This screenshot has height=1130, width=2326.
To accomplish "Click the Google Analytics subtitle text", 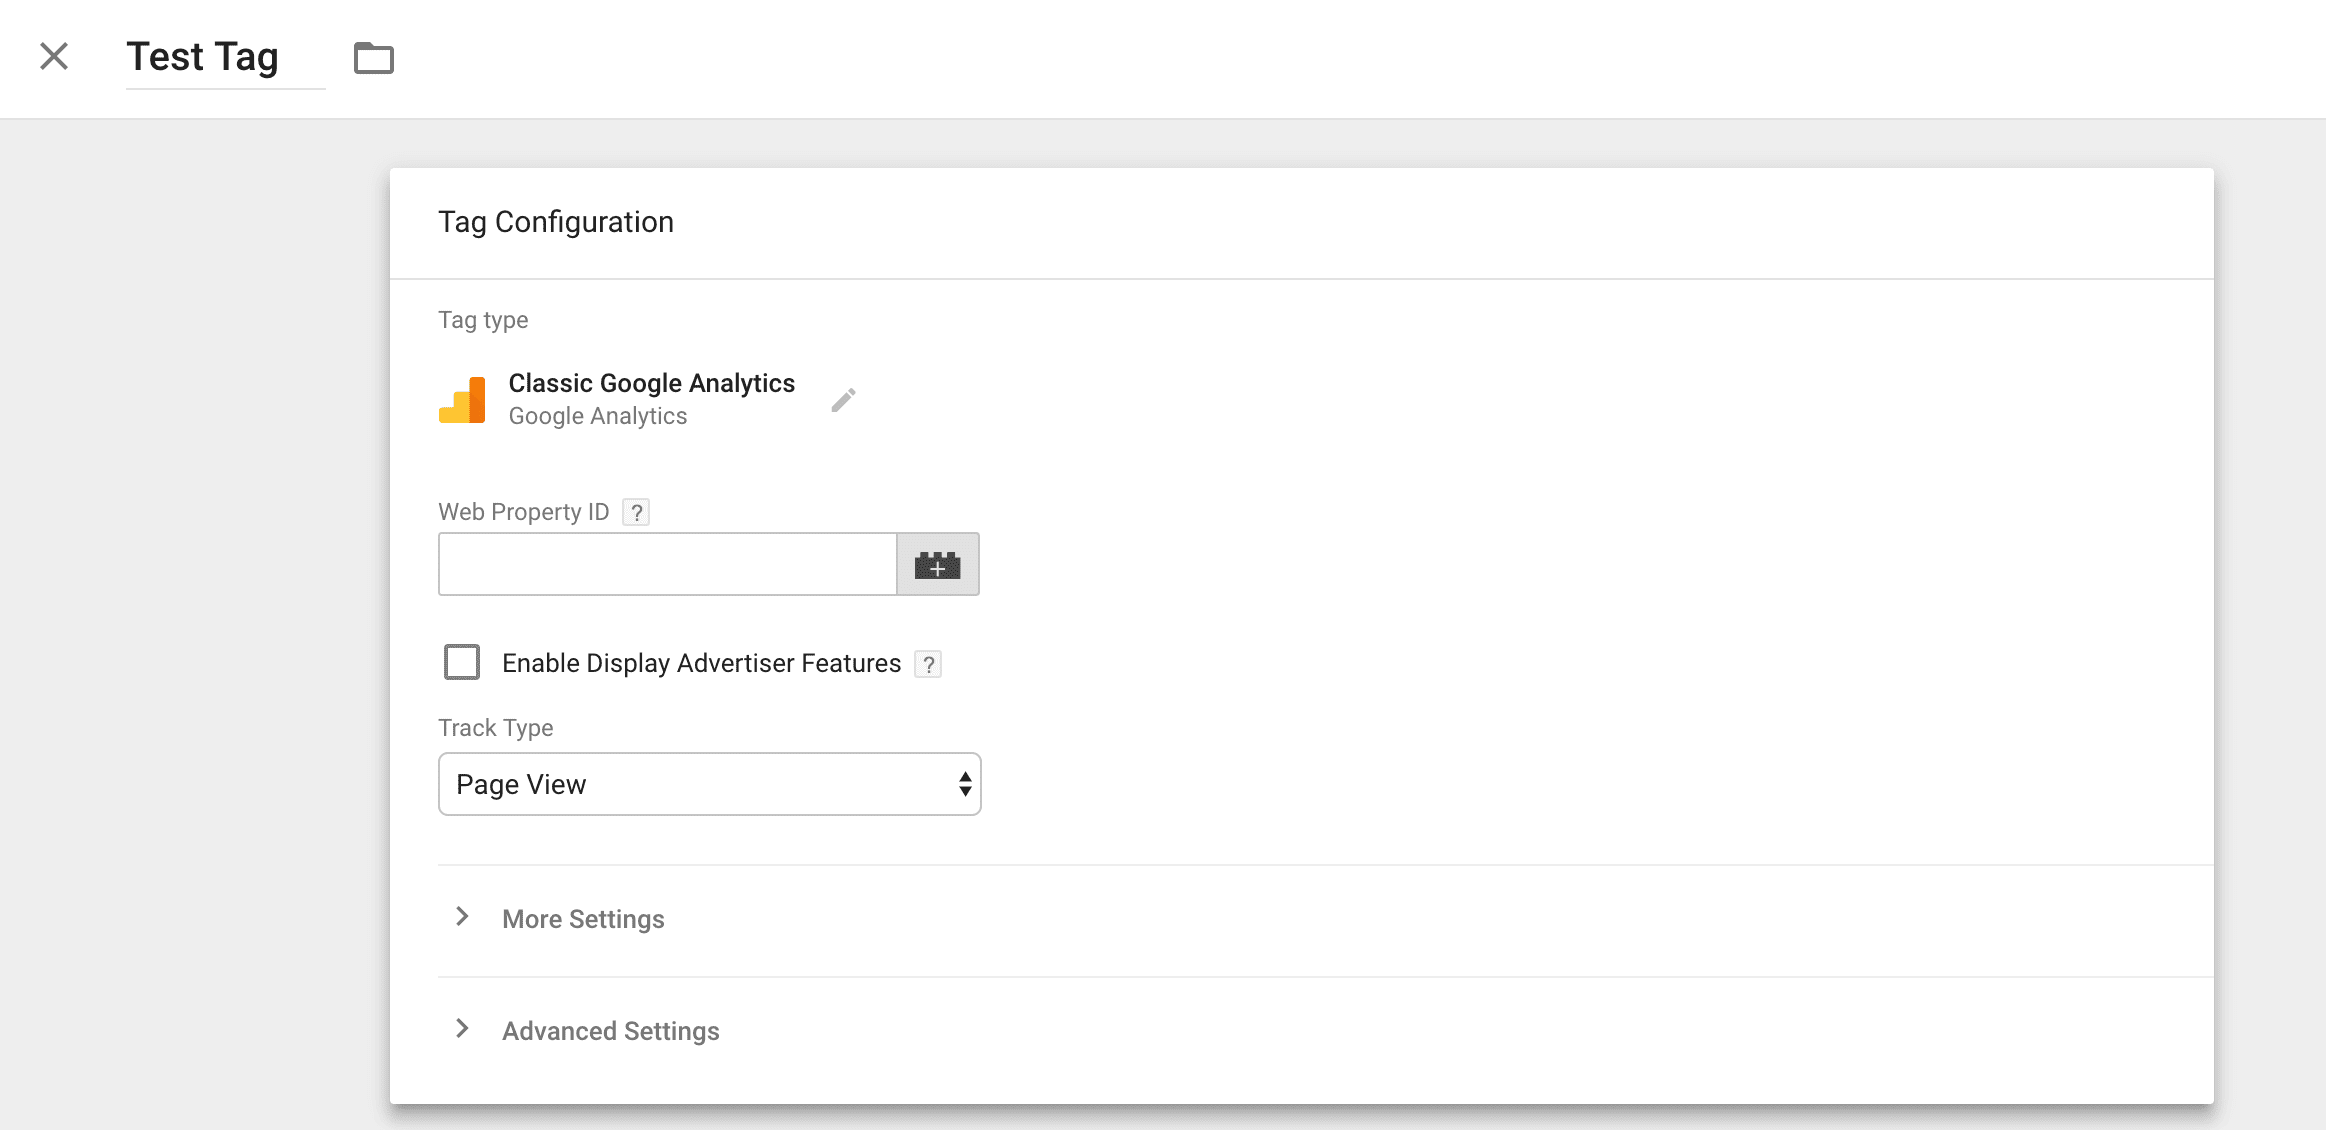I will (597, 416).
